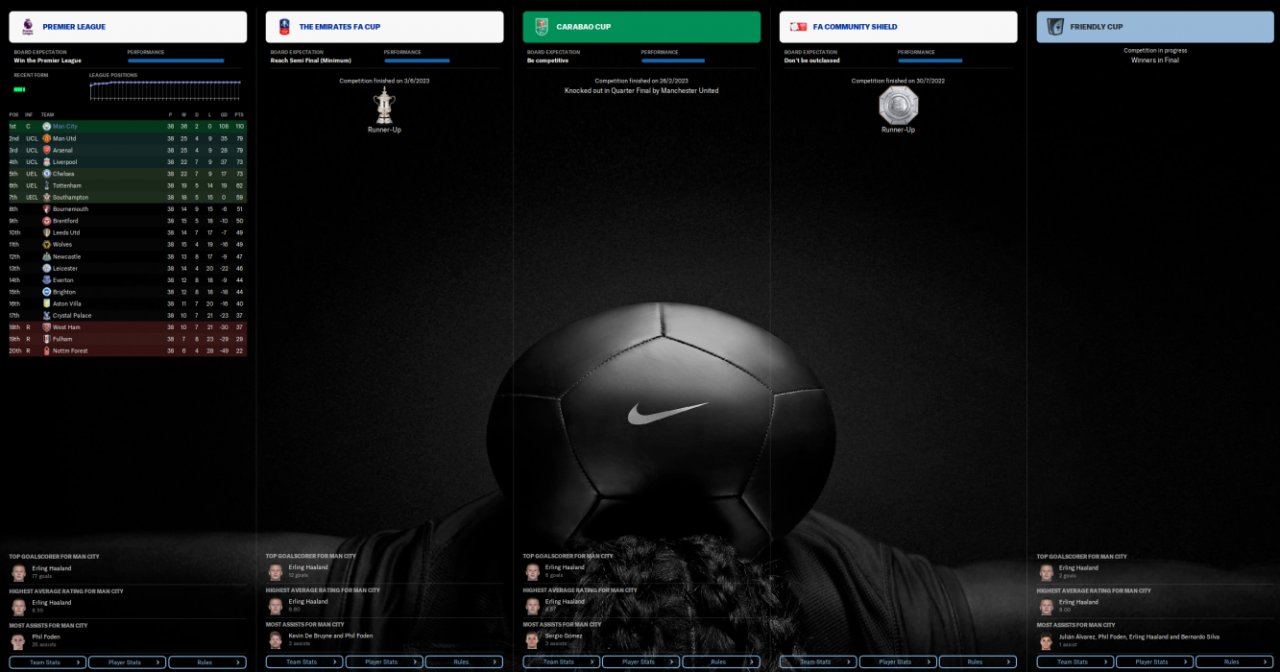1280x672 pixels.
Task: Click the Bournemouth club badge
Action: click(x=47, y=209)
